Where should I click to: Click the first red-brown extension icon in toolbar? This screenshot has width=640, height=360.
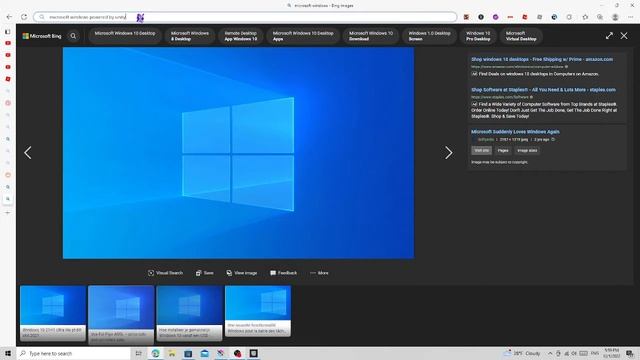pos(466,17)
